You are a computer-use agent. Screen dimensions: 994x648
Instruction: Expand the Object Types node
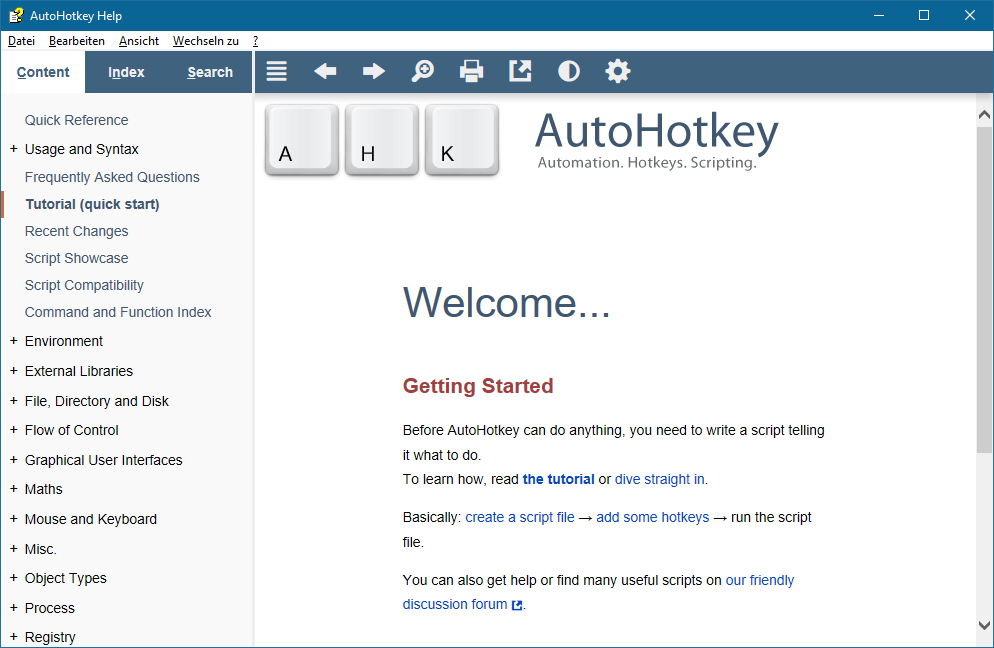pyautogui.click(x=13, y=578)
